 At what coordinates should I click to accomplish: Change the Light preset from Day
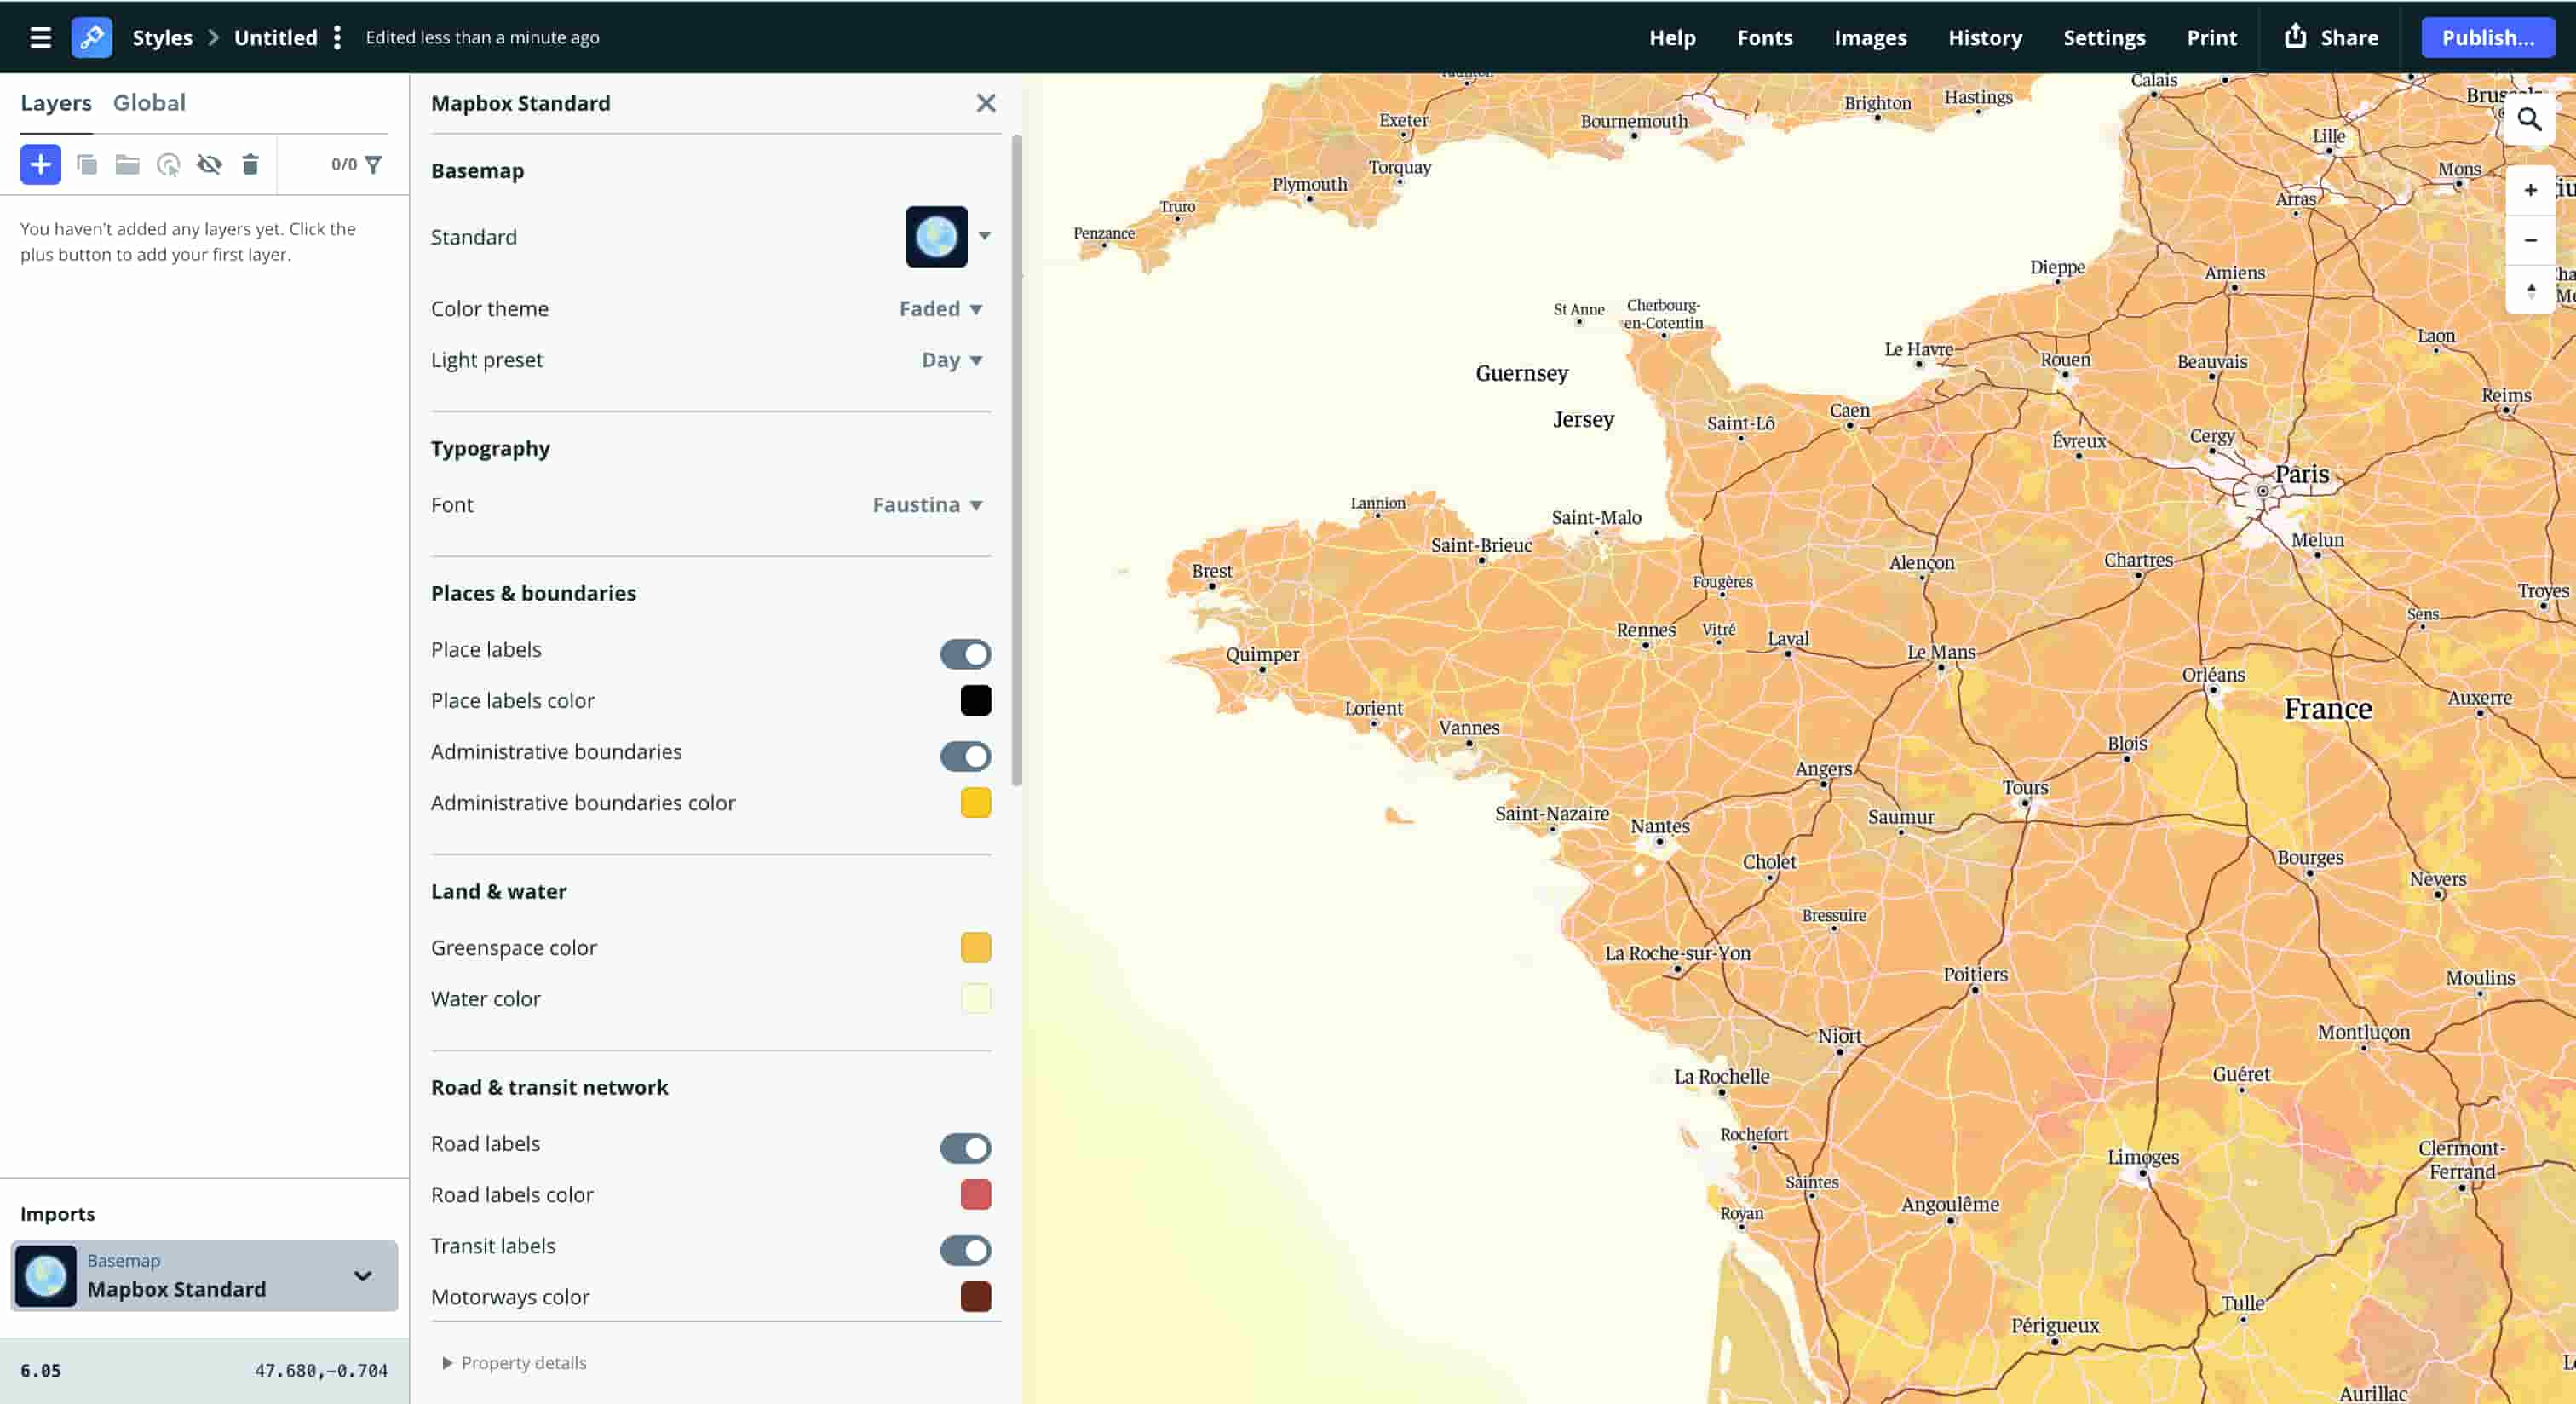pos(950,360)
